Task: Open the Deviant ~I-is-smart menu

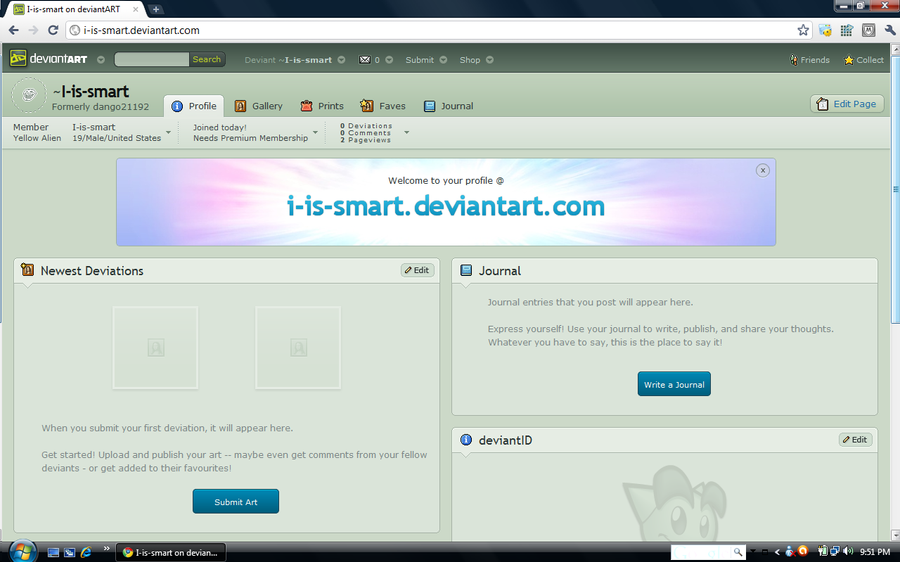Action: point(288,60)
